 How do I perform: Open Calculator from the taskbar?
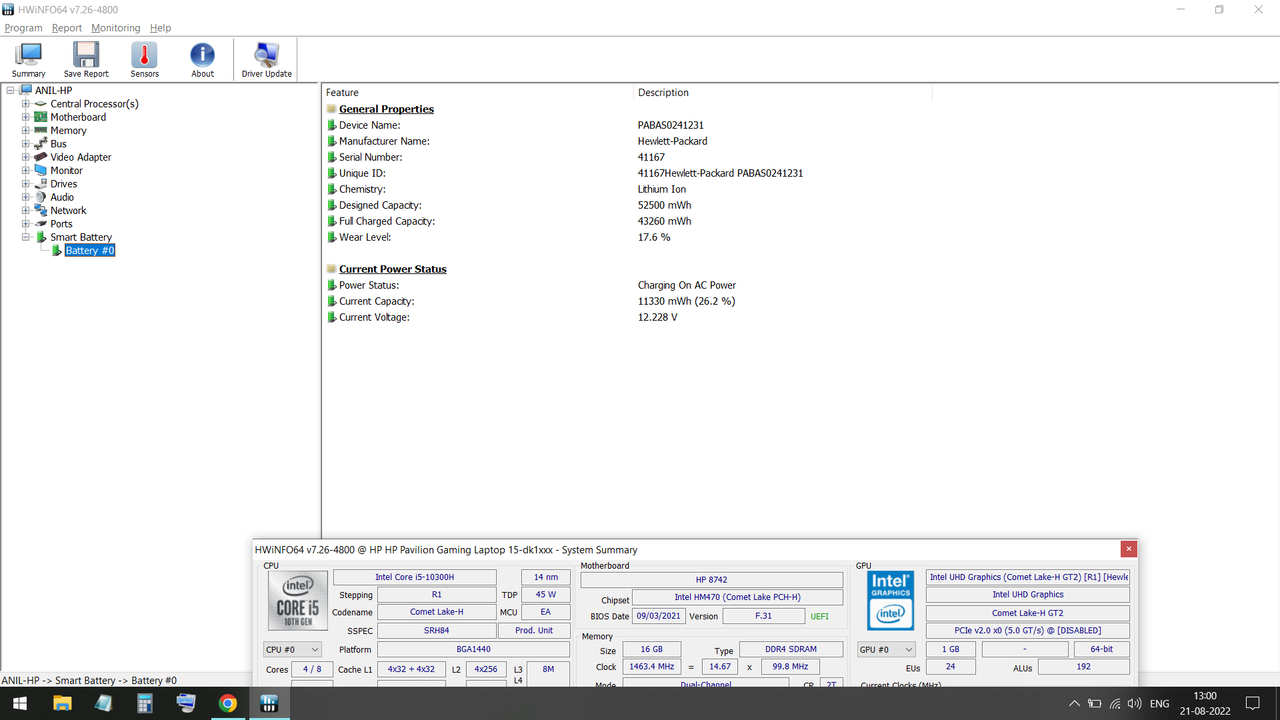(x=145, y=703)
